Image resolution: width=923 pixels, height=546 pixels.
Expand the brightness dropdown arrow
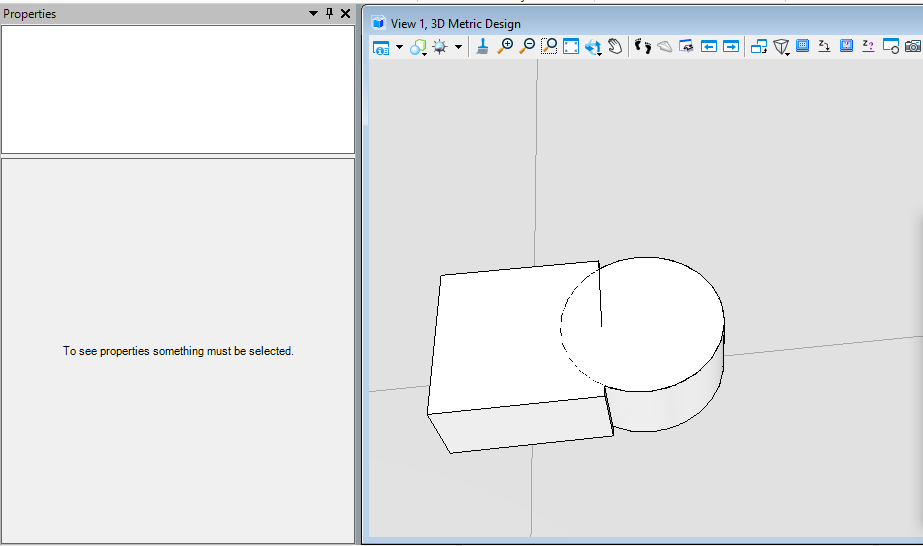click(458, 47)
